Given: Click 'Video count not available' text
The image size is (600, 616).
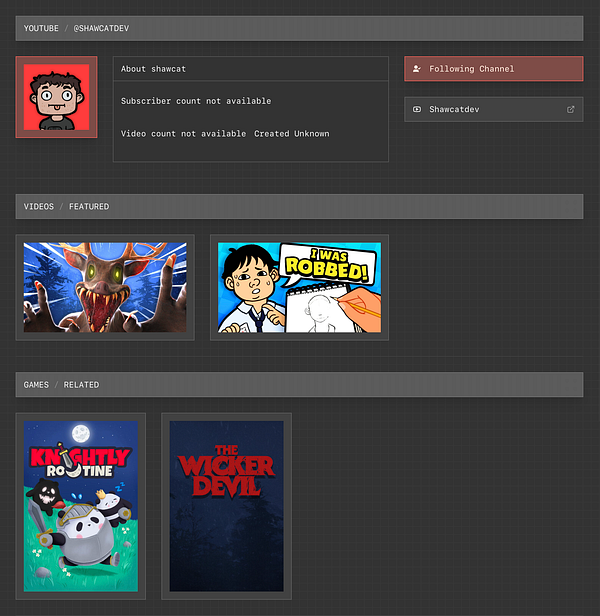Looking at the screenshot, I should (x=183, y=134).
